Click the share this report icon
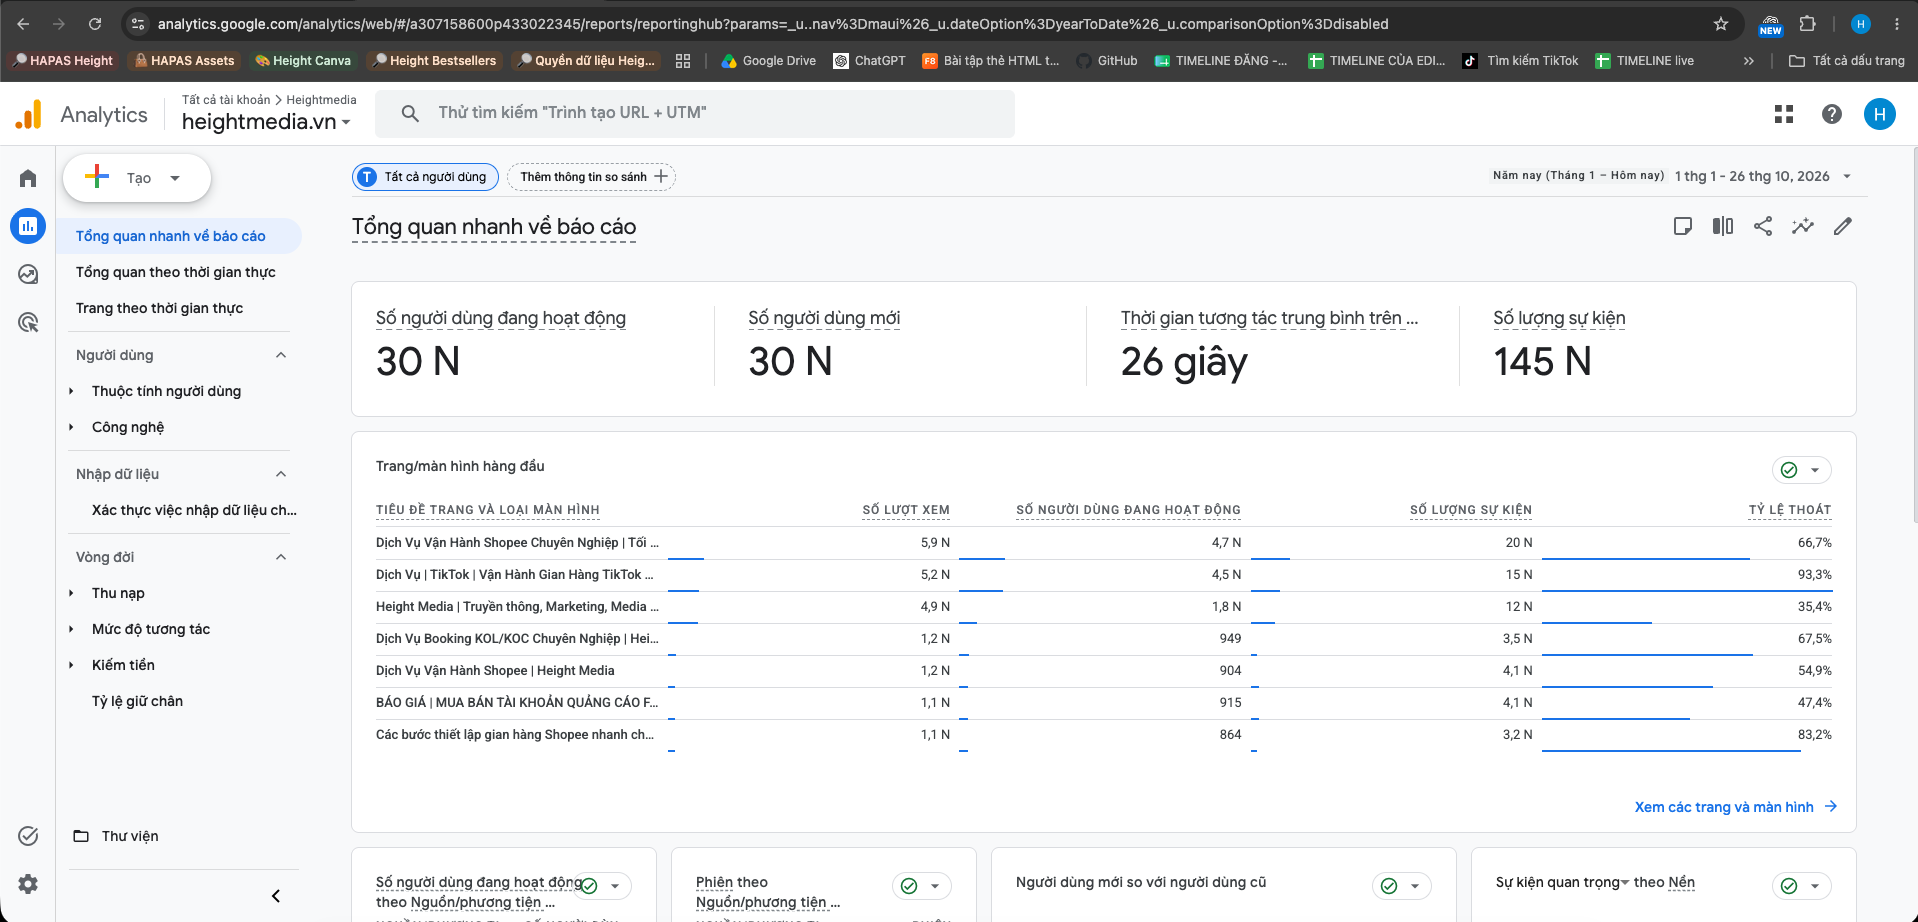The width and height of the screenshot is (1918, 922). [1763, 226]
